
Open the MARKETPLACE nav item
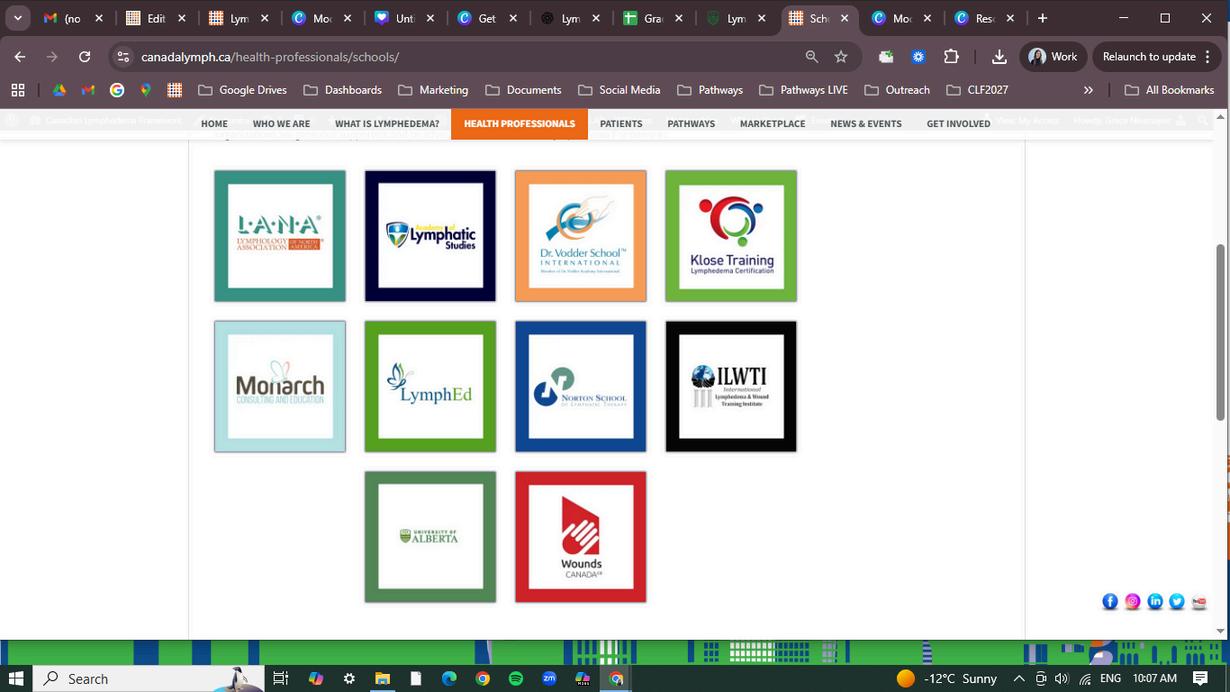(772, 124)
